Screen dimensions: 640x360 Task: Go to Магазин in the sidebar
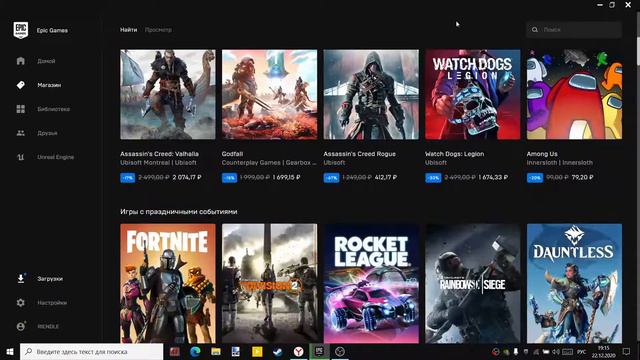[49, 85]
